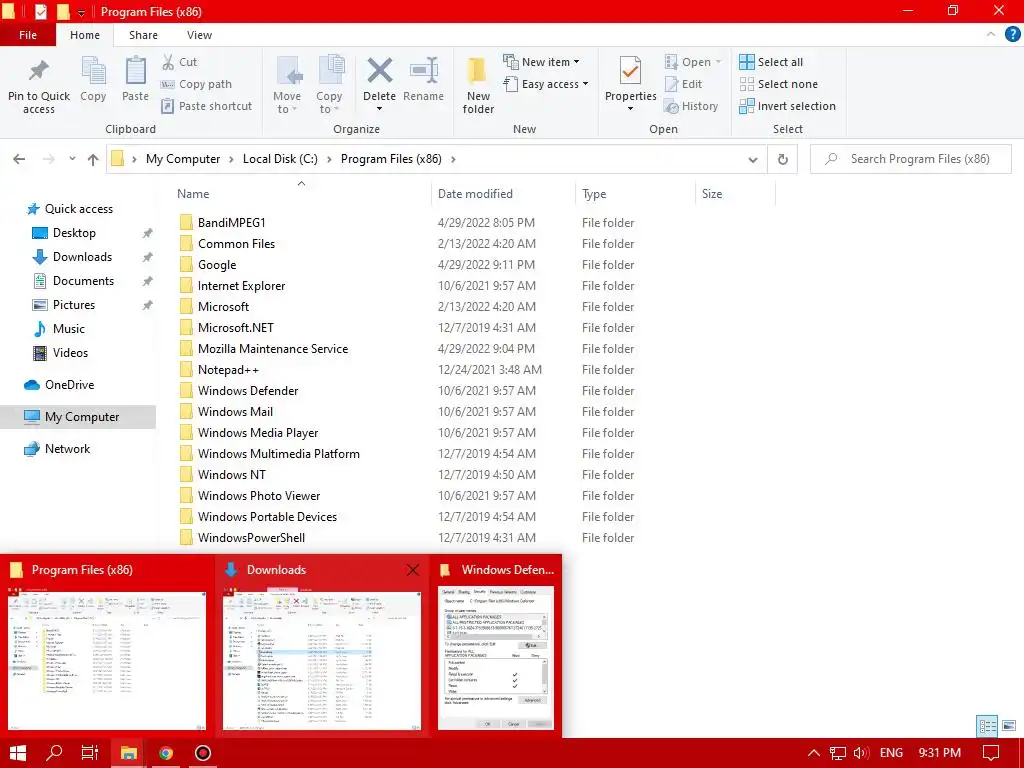This screenshot has height=768, width=1024.
Task: Click the Size column header
Action: coord(735,194)
